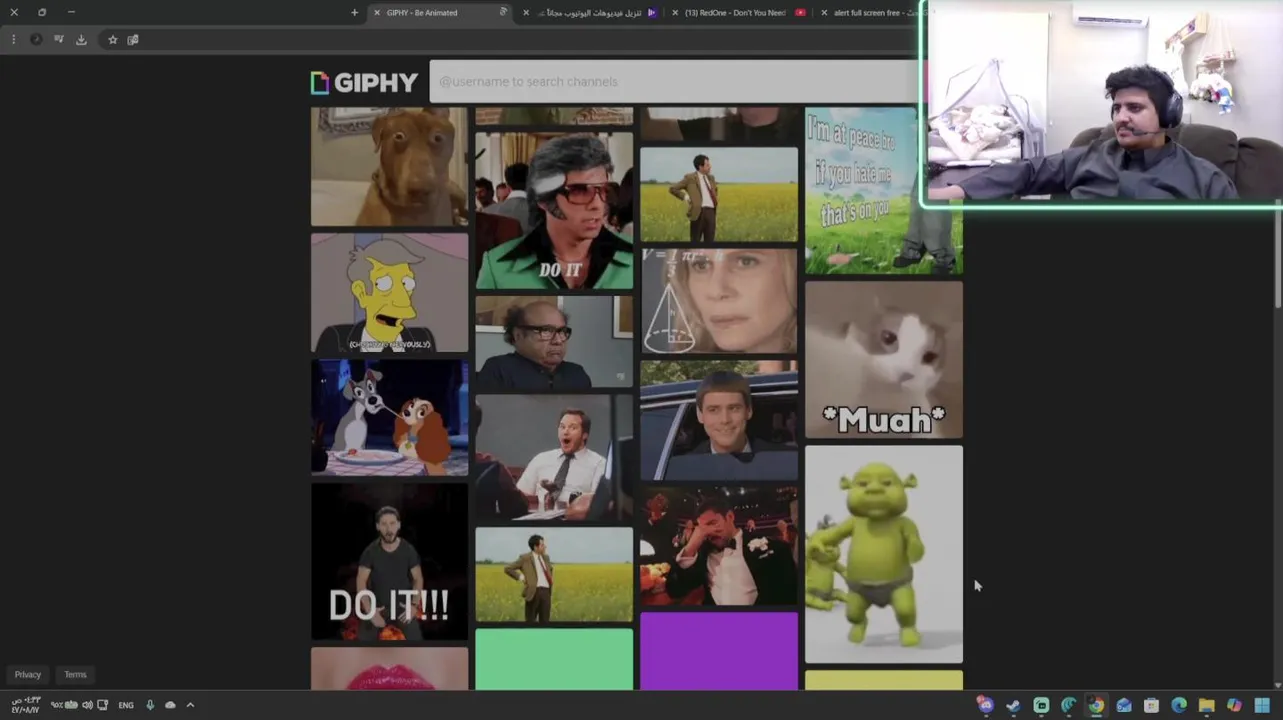This screenshot has width=1283, height=720.
Task: Close the RedOne YouTube tab
Action: tap(675, 12)
